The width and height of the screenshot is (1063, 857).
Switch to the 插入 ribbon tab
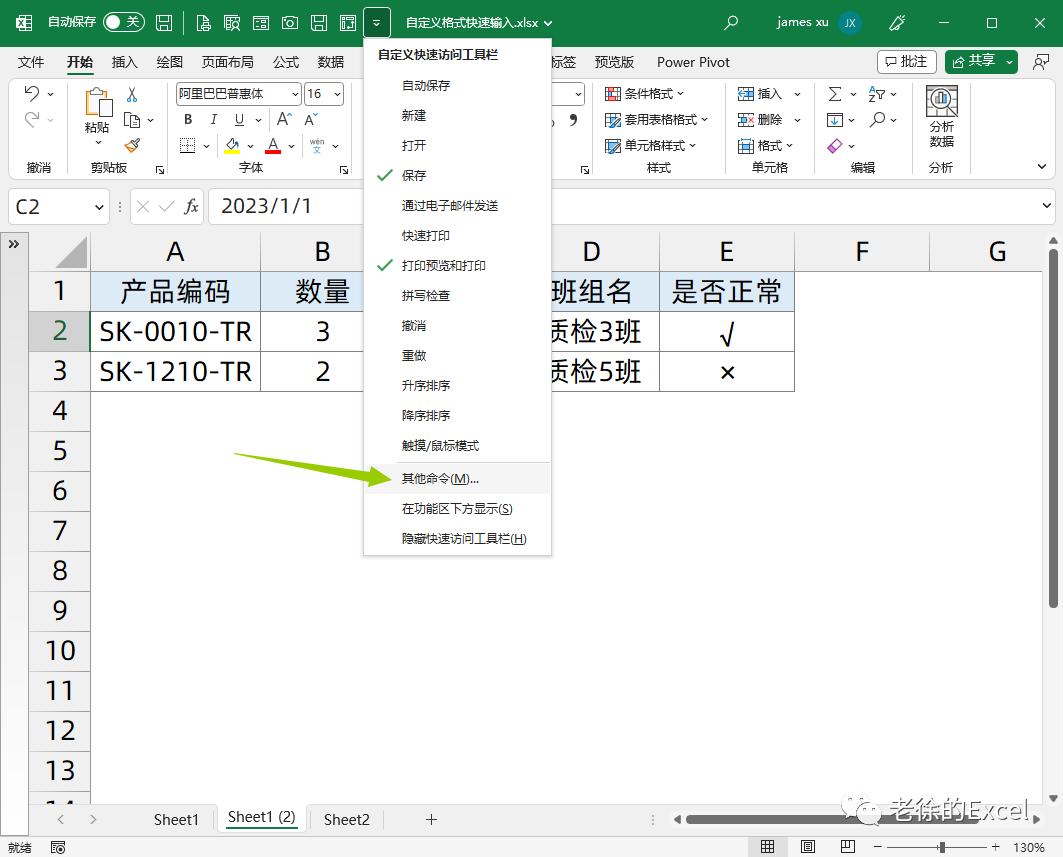[x=124, y=62]
